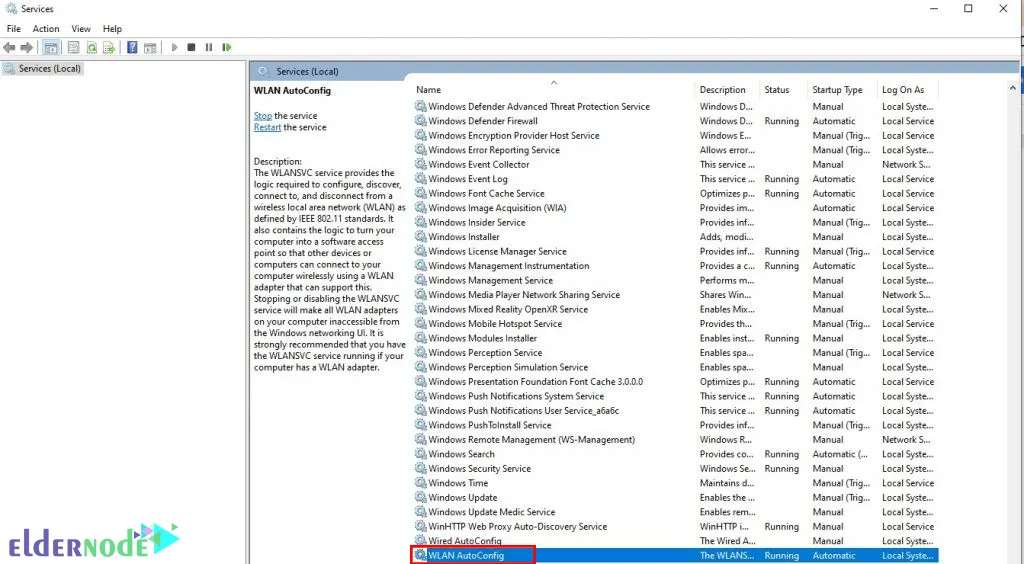
Task: Open the Properties toolbar icon
Action: tap(74, 48)
